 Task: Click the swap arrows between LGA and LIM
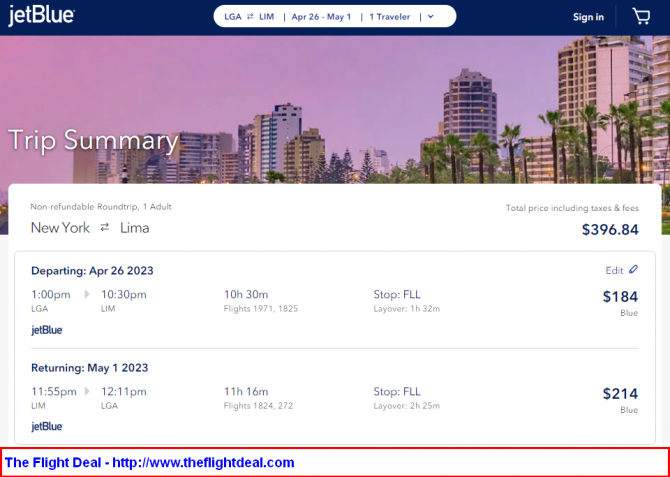point(250,17)
